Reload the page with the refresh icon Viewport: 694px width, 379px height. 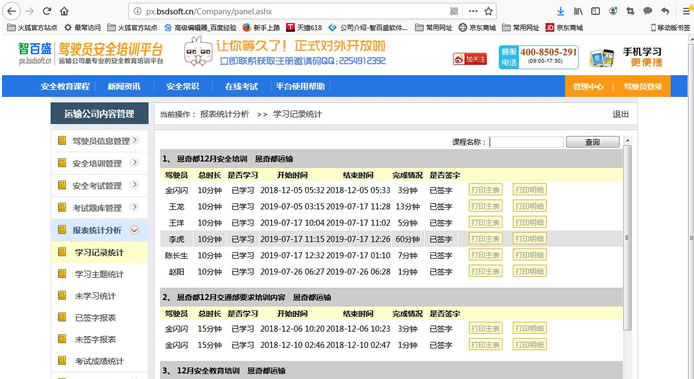(47, 11)
